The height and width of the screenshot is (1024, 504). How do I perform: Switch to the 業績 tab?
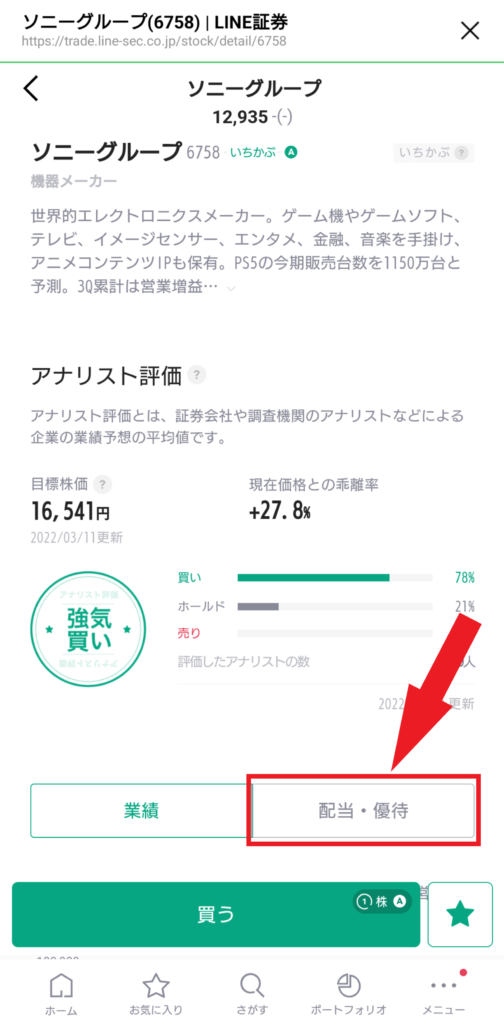coord(141,810)
